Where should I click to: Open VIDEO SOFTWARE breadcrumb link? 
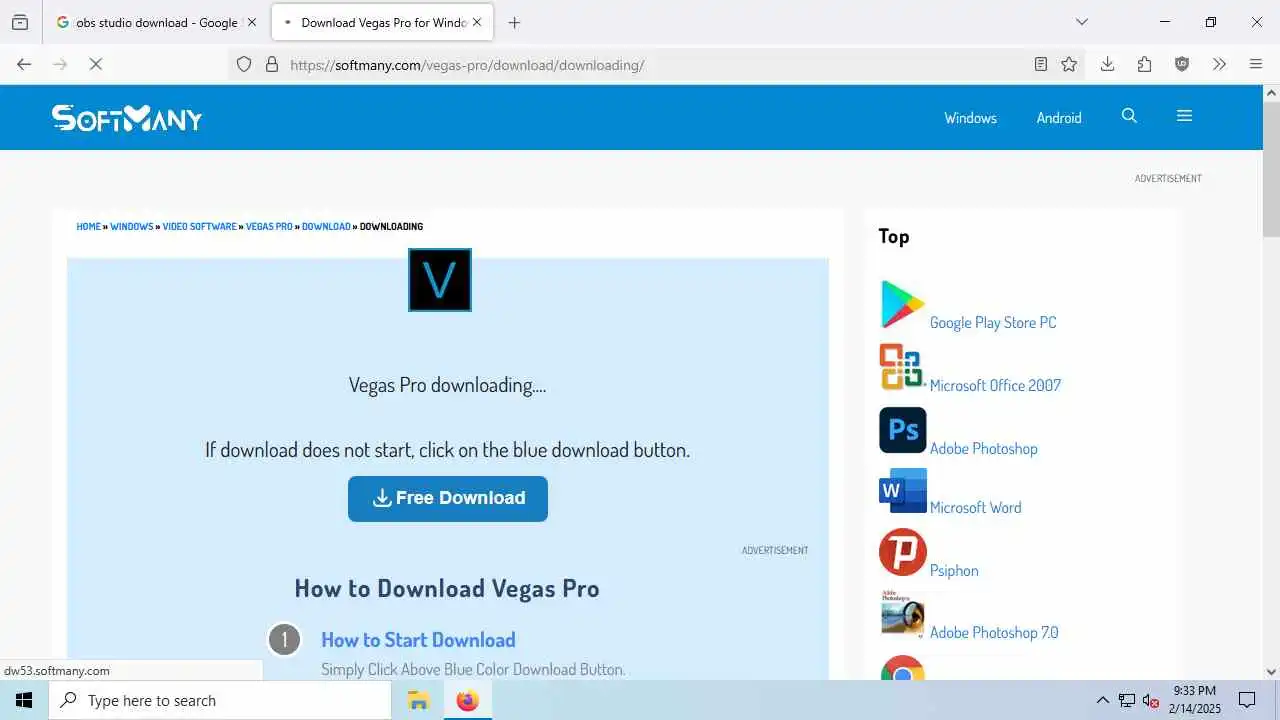pos(200,227)
